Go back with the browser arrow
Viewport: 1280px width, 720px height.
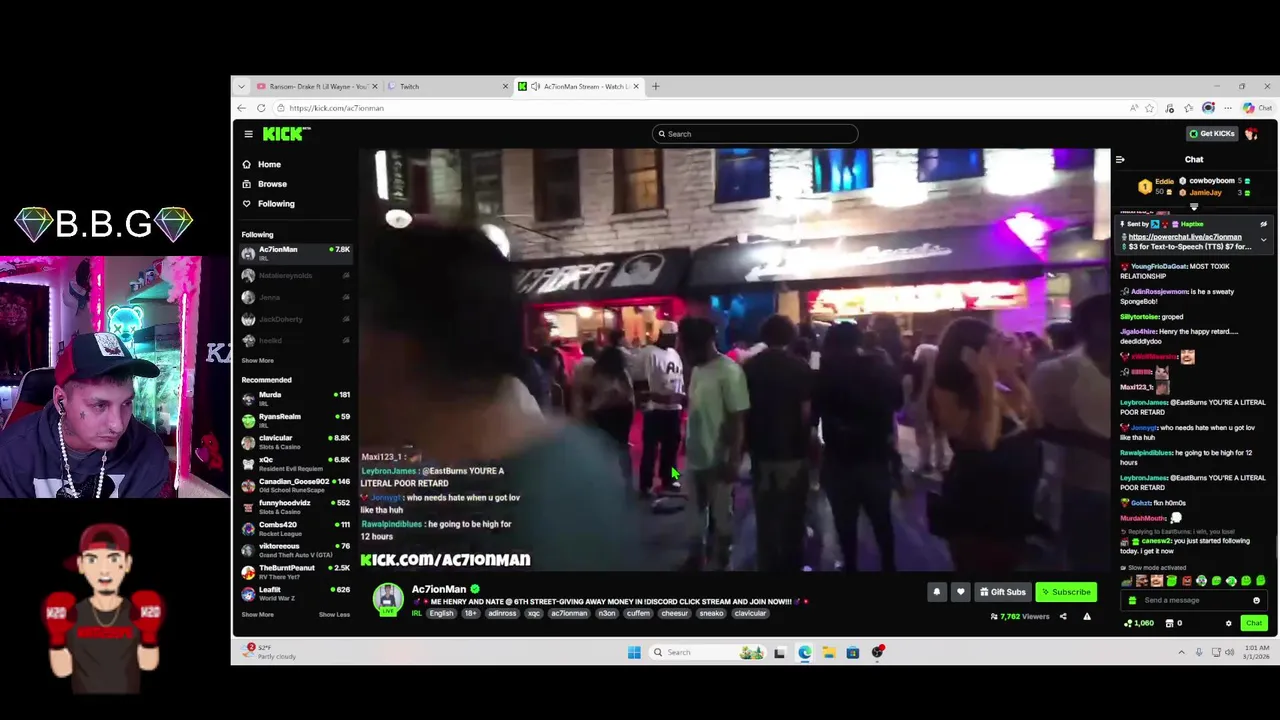[241, 108]
